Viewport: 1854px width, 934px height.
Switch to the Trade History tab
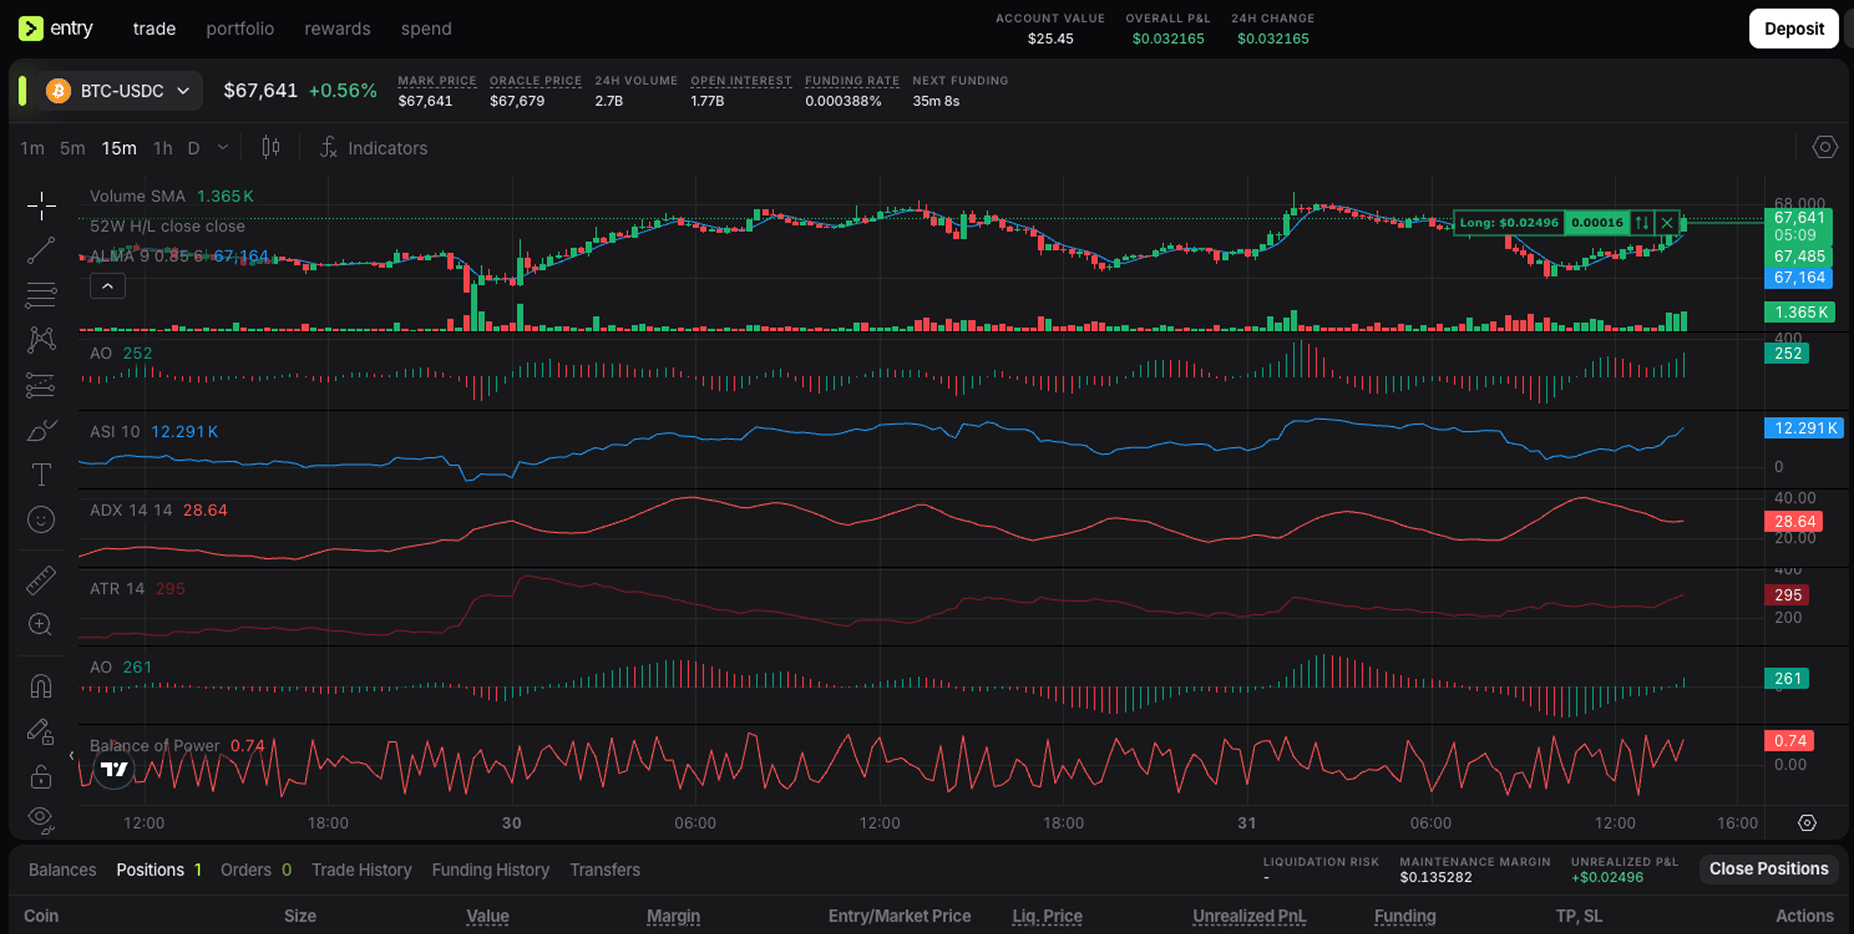362,870
